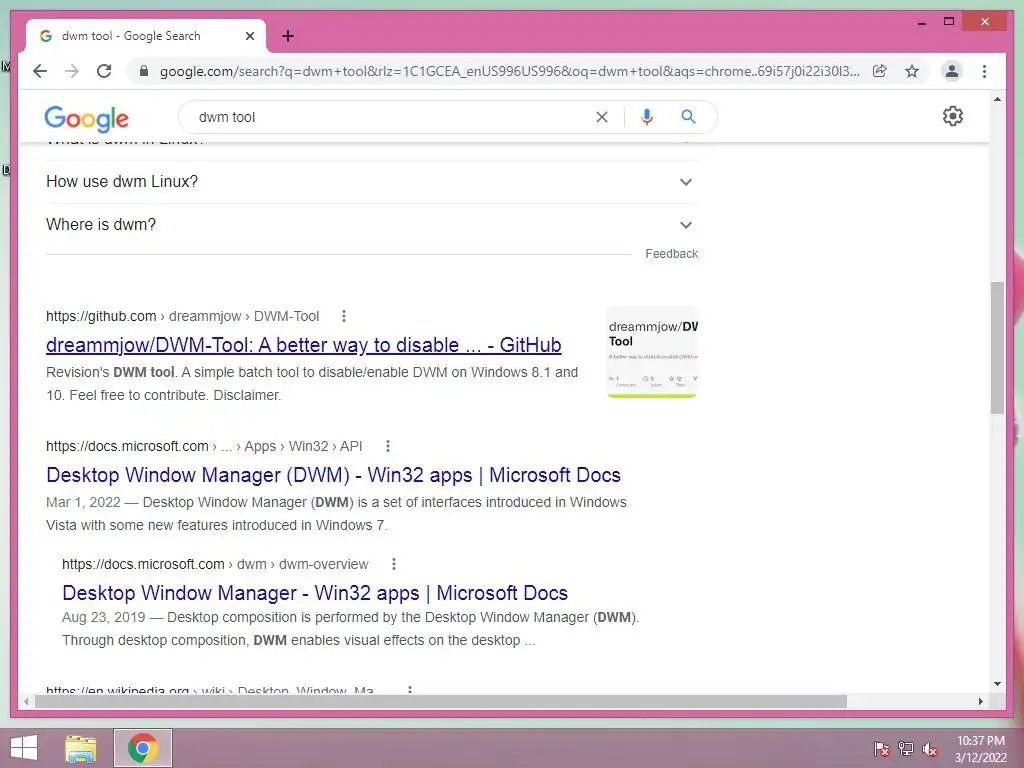The width and height of the screenshot is (1024, 768).
Task: Open dreammjow/DWM-Tool GitHub result
Action: click(304, 345)
